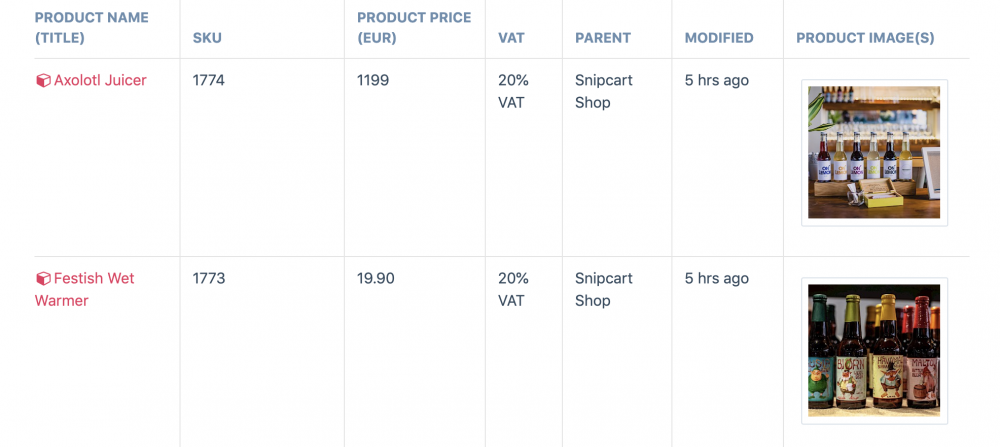1000x447 pixels.
Task: Click 20% VAT cell in Axolotl Juicer row
Action: (x=513, y=91)
